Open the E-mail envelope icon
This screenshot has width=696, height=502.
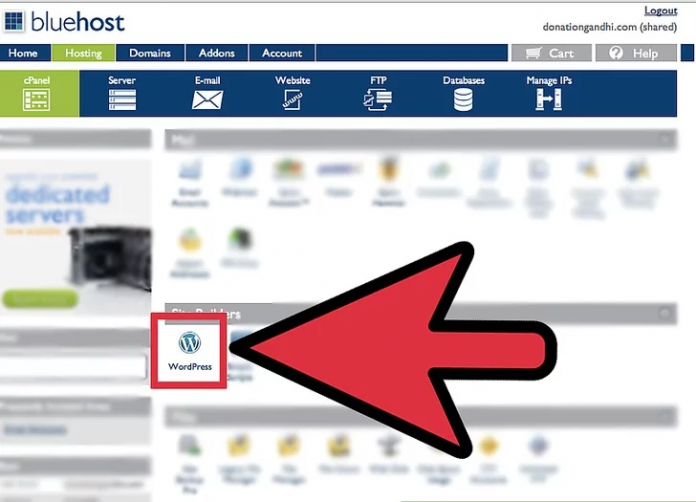coord(207,93)
